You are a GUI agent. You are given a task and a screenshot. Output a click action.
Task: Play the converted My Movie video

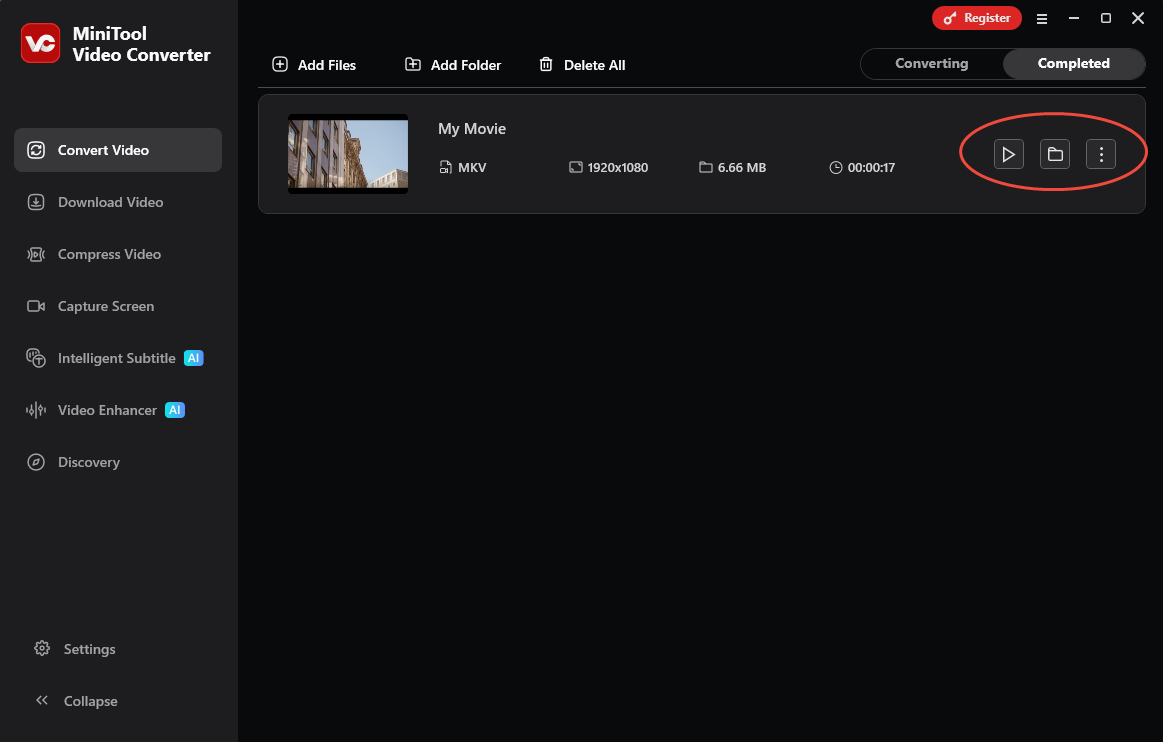[1008, 154]
